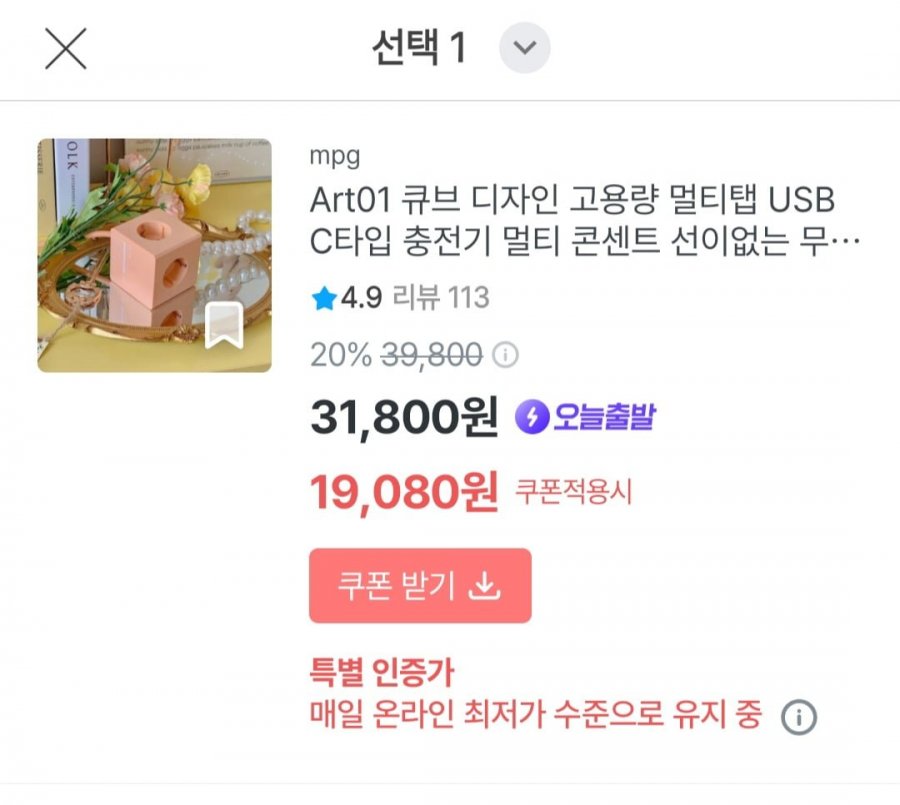Tap the 쿠폰적용시 label
Screen dimensions: 900x805
tap(574, 492)
